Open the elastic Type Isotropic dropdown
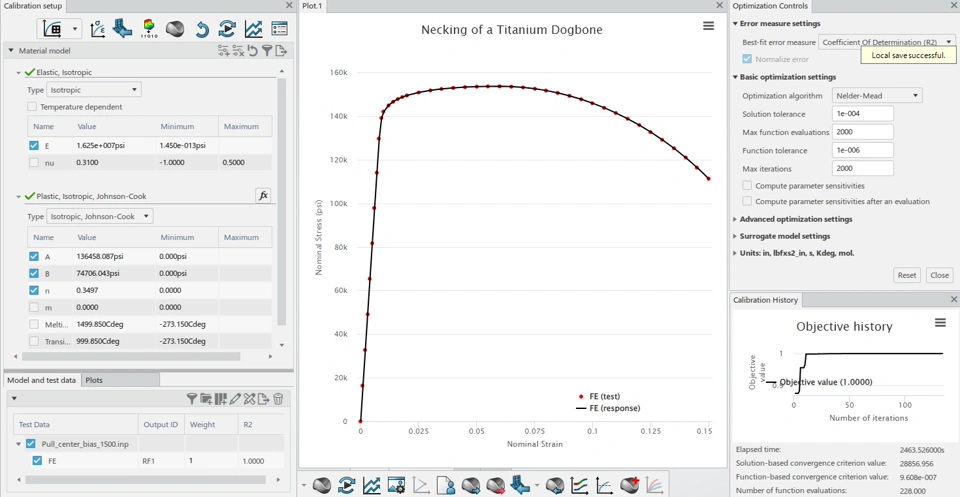960x497 pixels. [94, 89]
